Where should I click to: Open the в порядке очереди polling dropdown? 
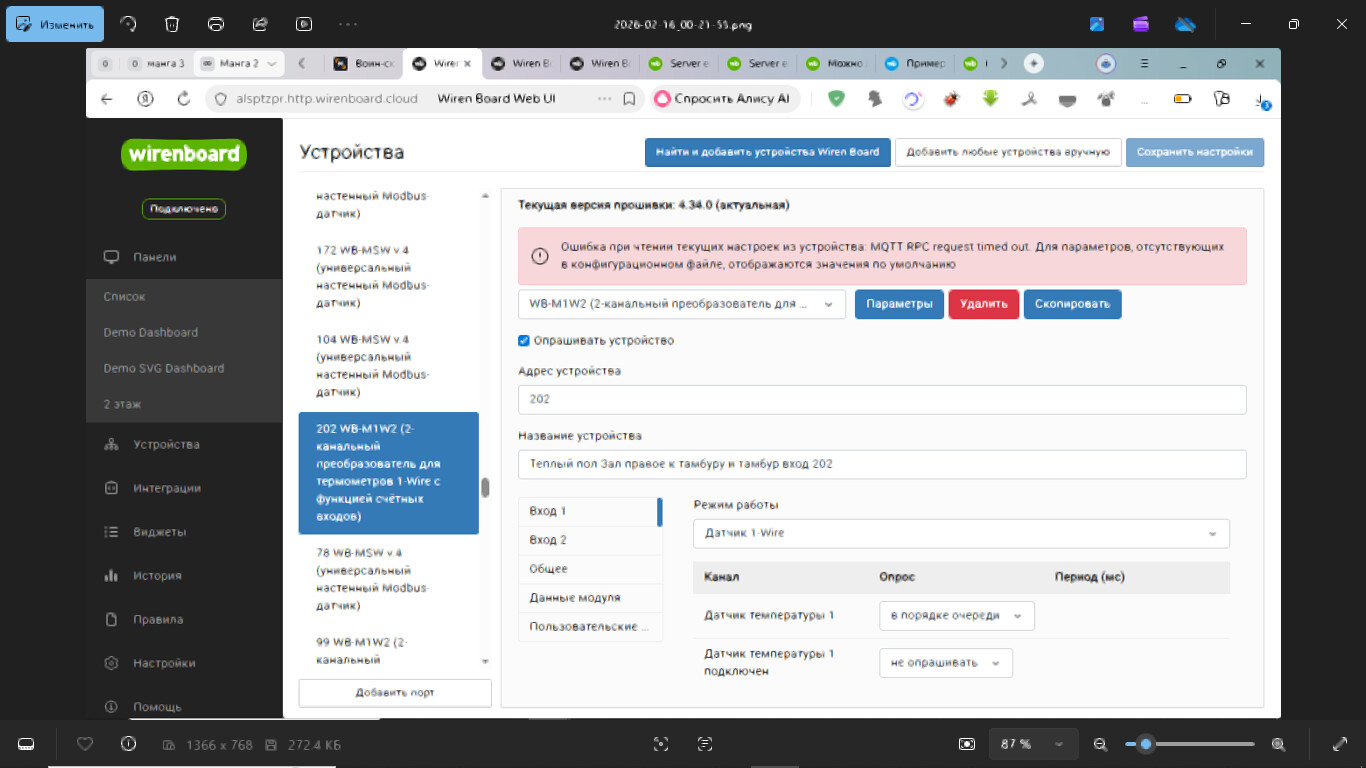[957, 616]
